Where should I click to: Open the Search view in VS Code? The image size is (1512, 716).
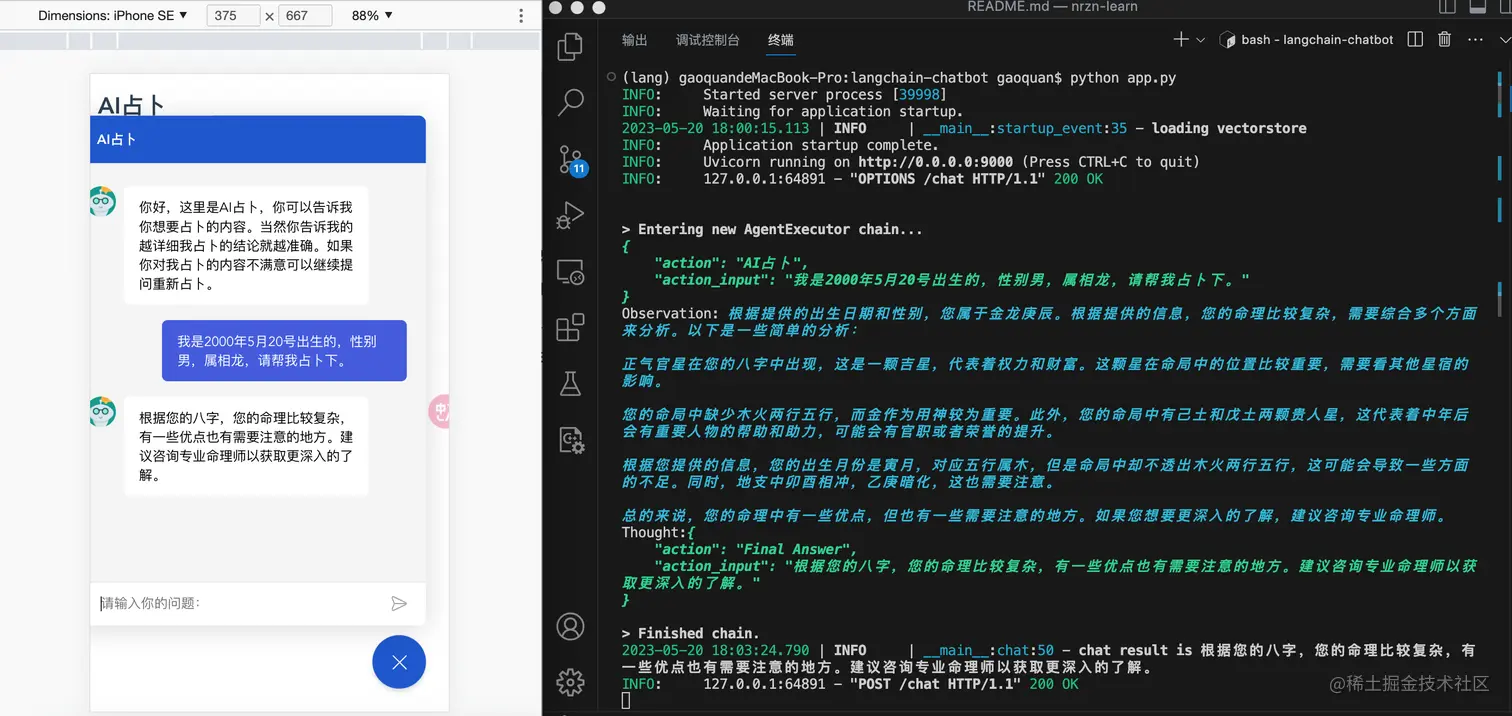coord(570,101)
